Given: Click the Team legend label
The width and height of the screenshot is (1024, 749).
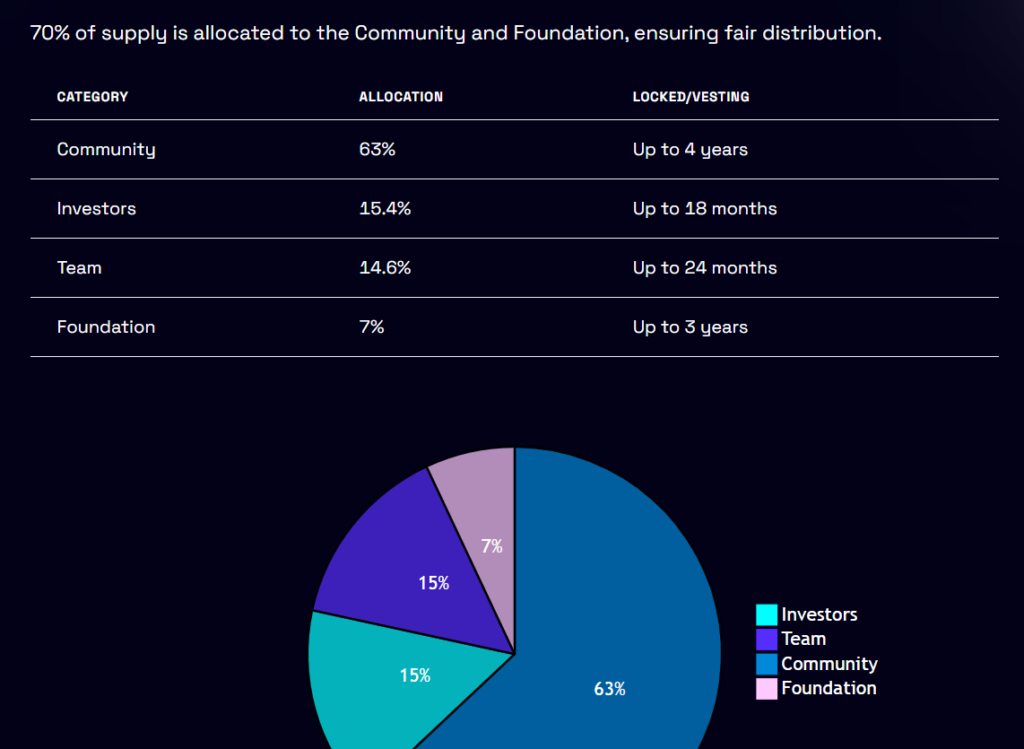Looking at the screenshot, I should click(x=803, y=639).
